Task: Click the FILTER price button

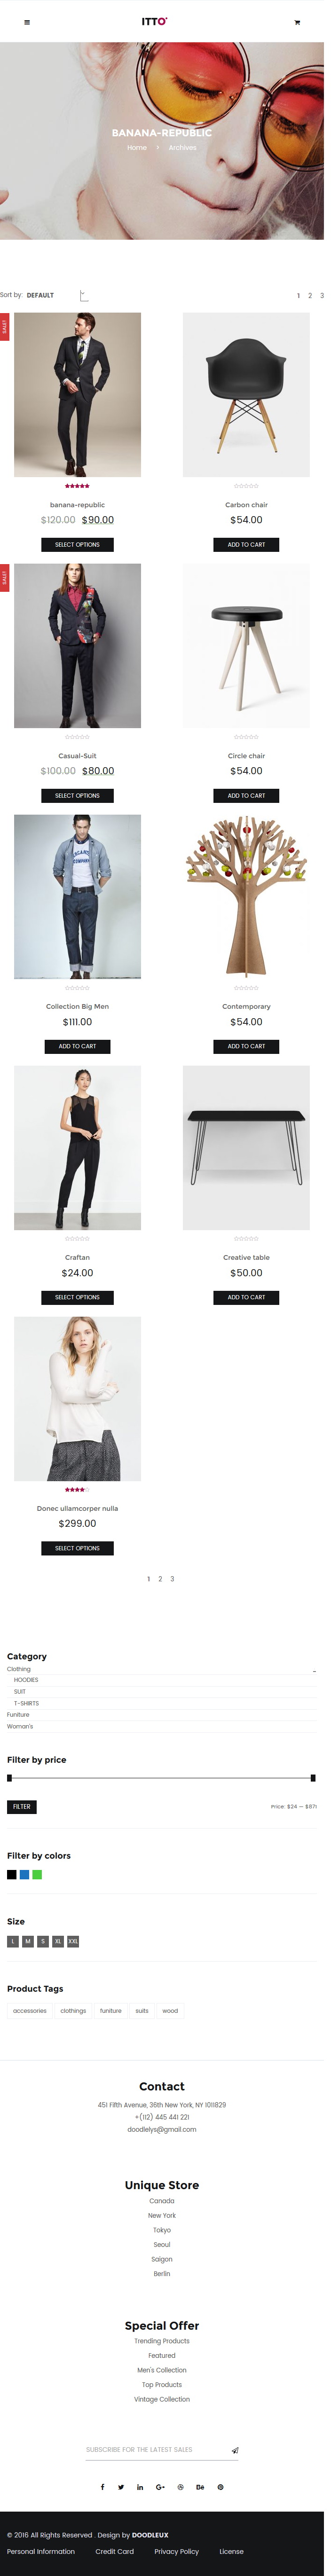Action: 22,1807
